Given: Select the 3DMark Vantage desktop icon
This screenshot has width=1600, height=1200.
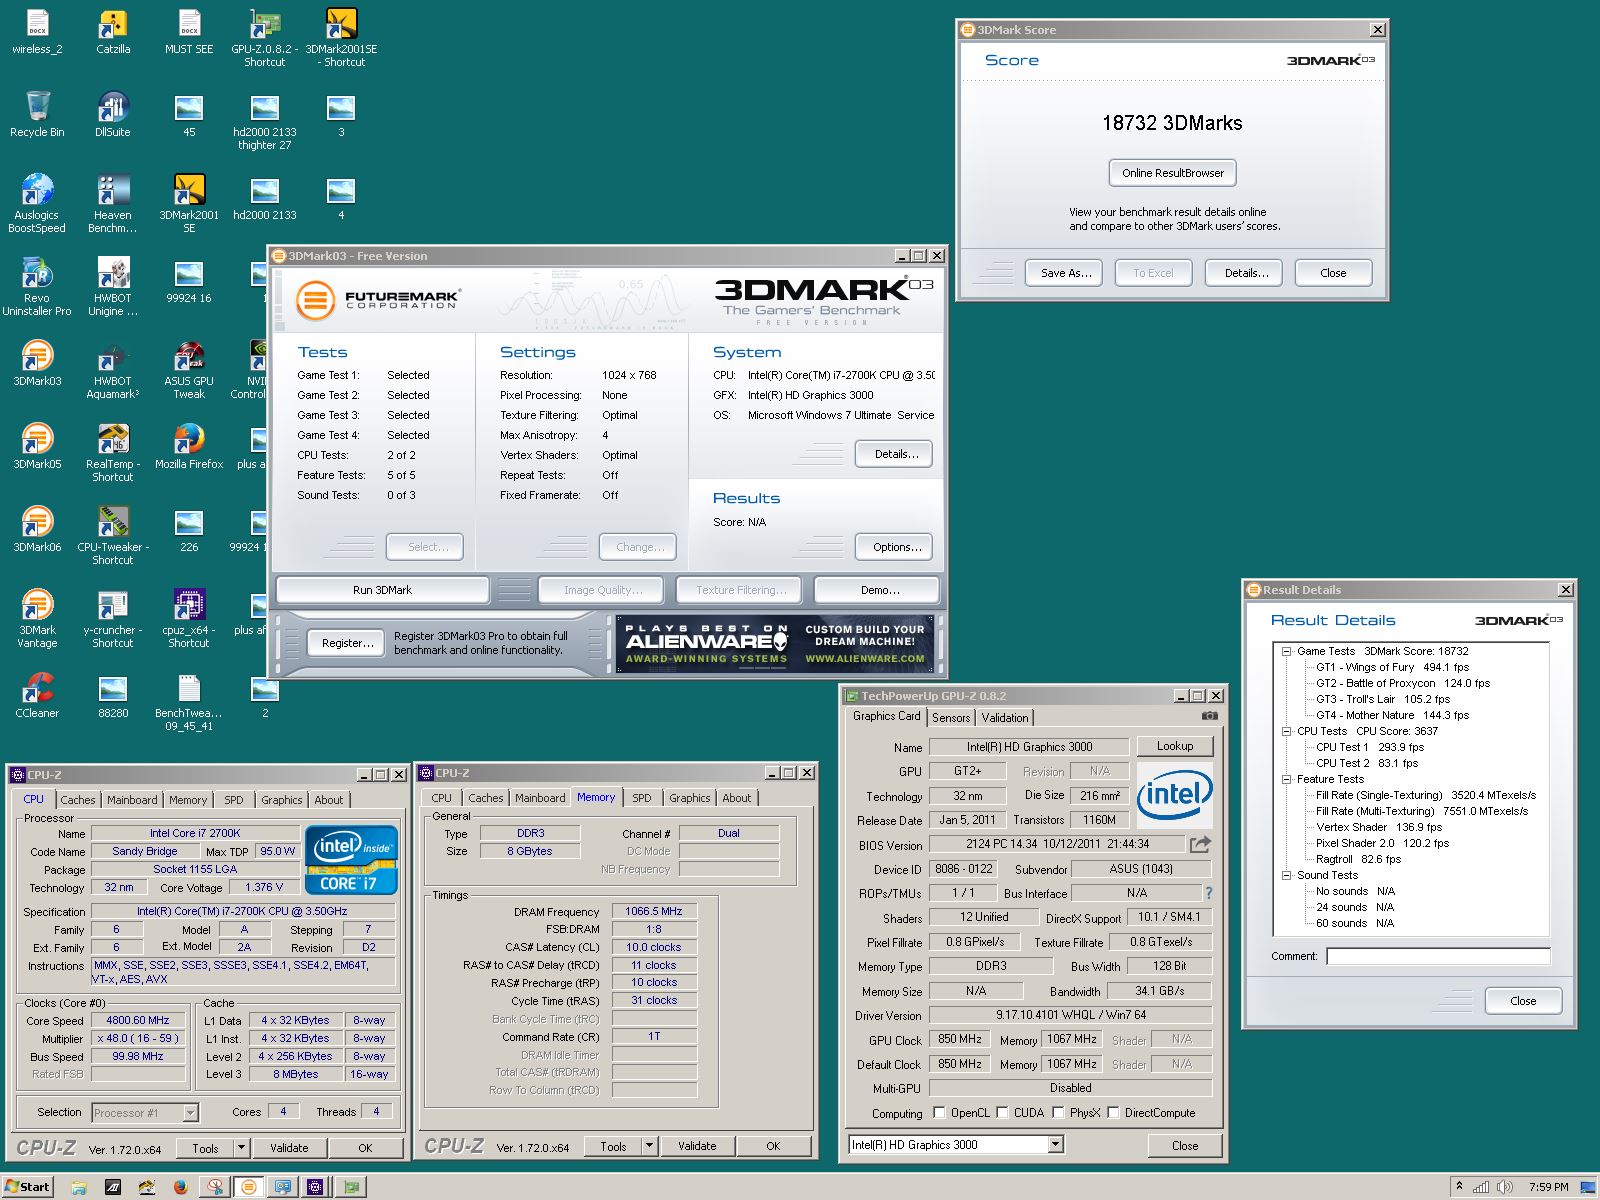Looking at the screenshot, I should point(37,619).
